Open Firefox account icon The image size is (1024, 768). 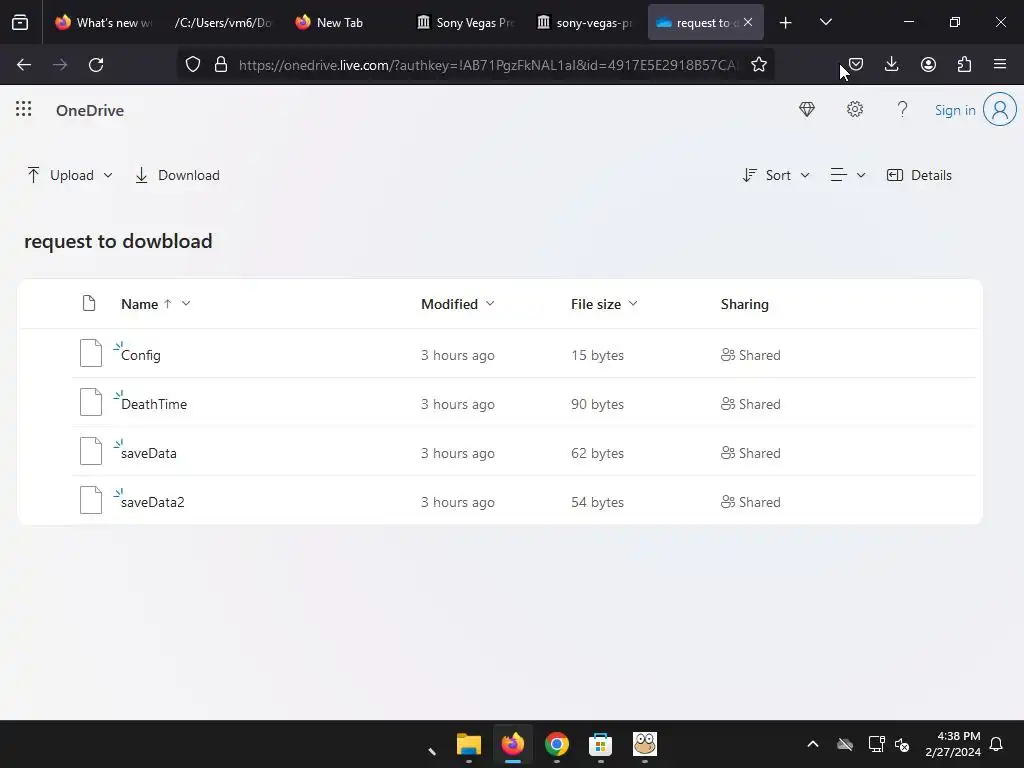click(x=928, y=64)
